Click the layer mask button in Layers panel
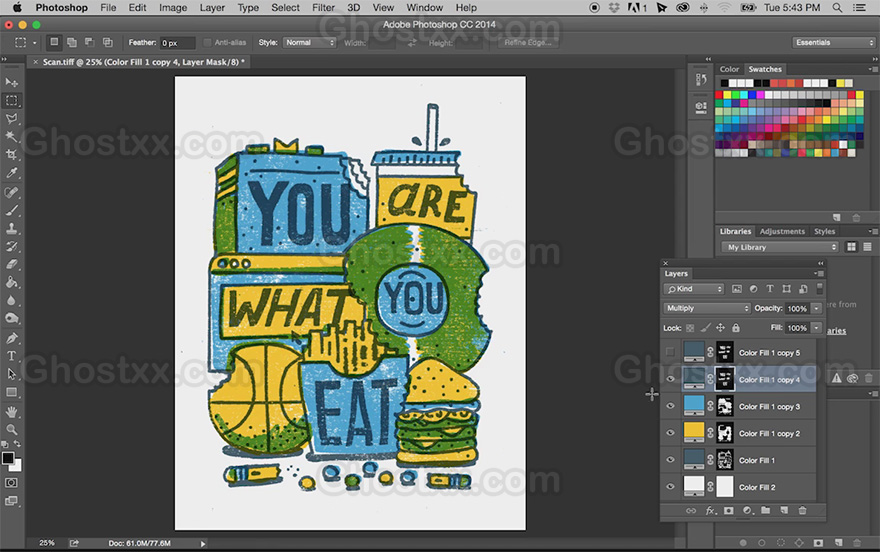Image resolution: width=880 pixels, height=552 pixels. point(728,510)
